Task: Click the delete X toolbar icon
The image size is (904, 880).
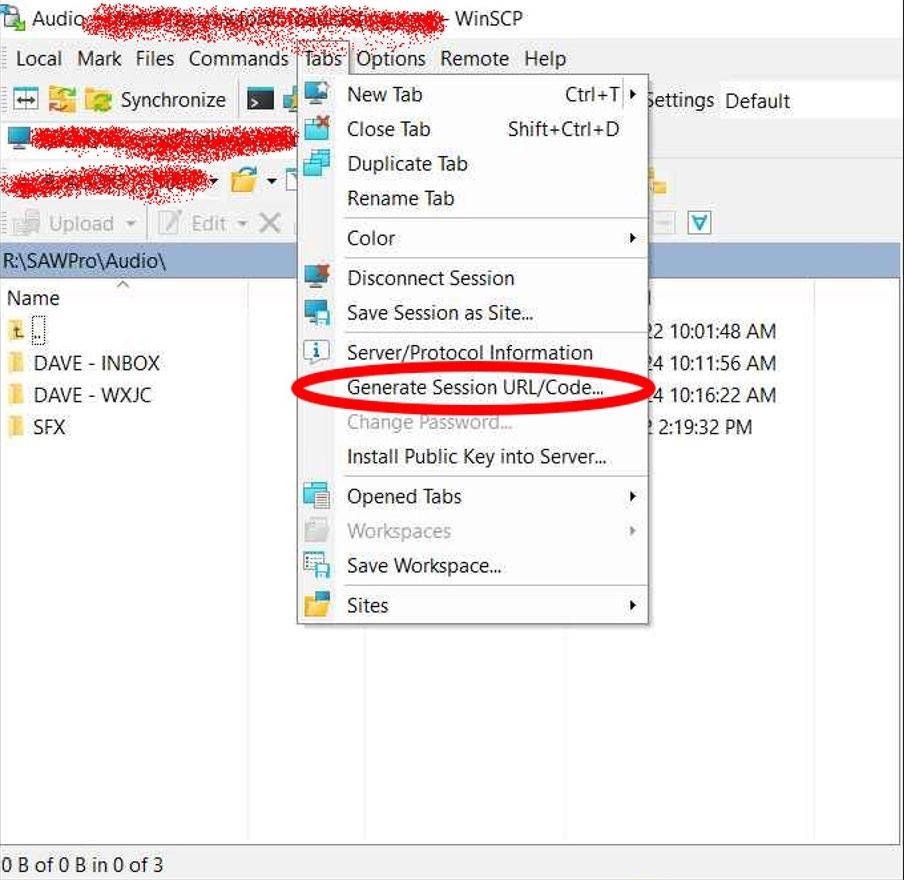Action: tap(269, 223)
